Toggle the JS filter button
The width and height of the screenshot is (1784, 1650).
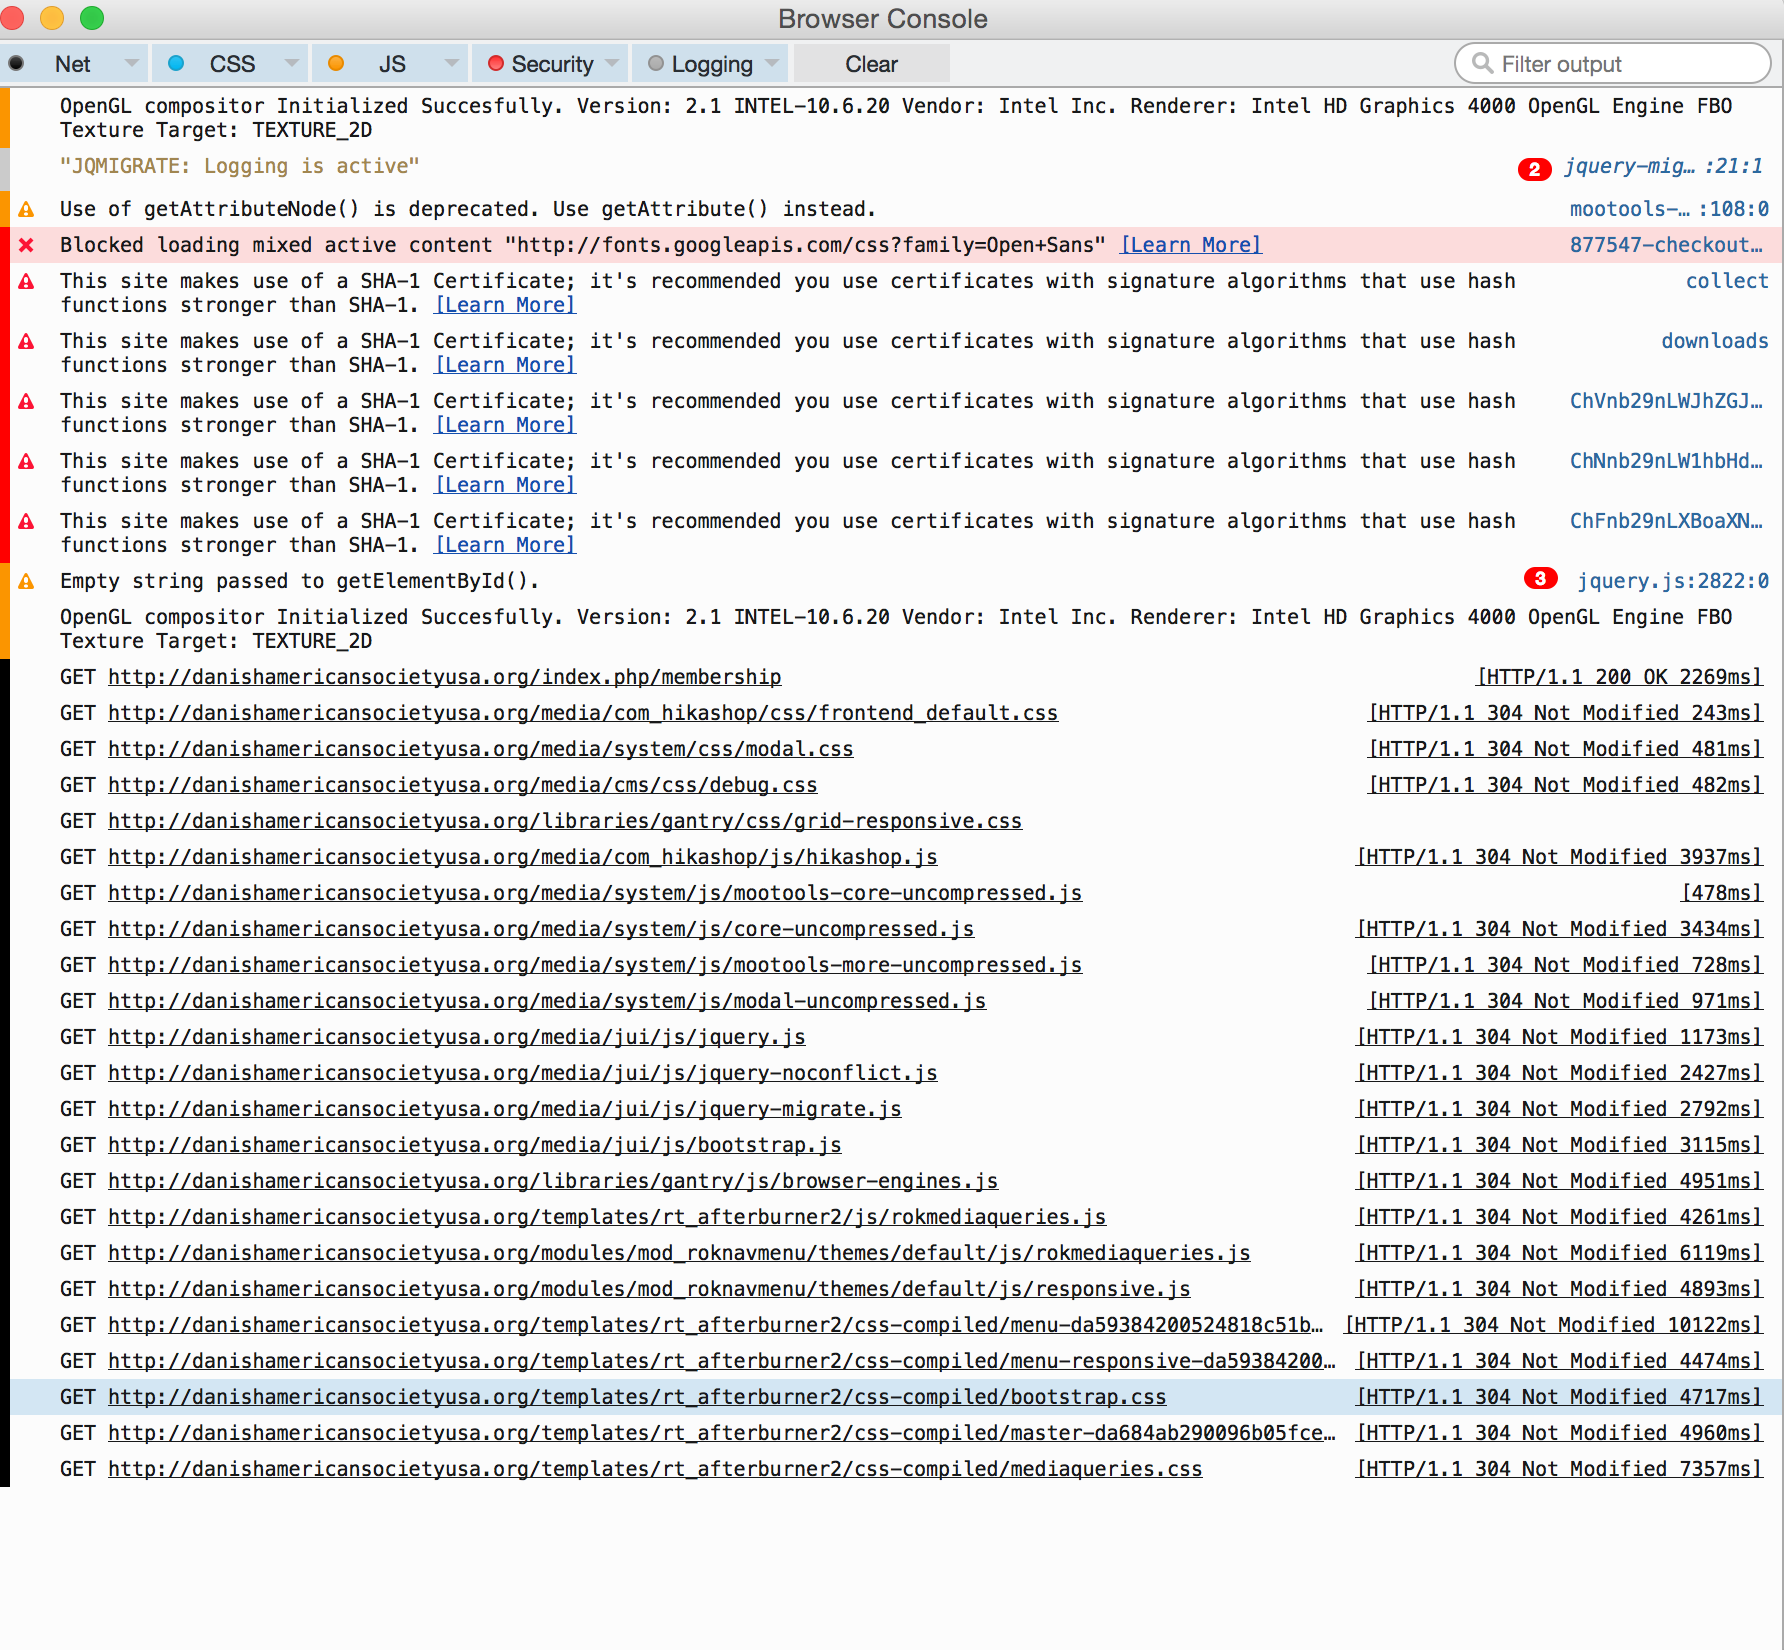pos(391,64)
